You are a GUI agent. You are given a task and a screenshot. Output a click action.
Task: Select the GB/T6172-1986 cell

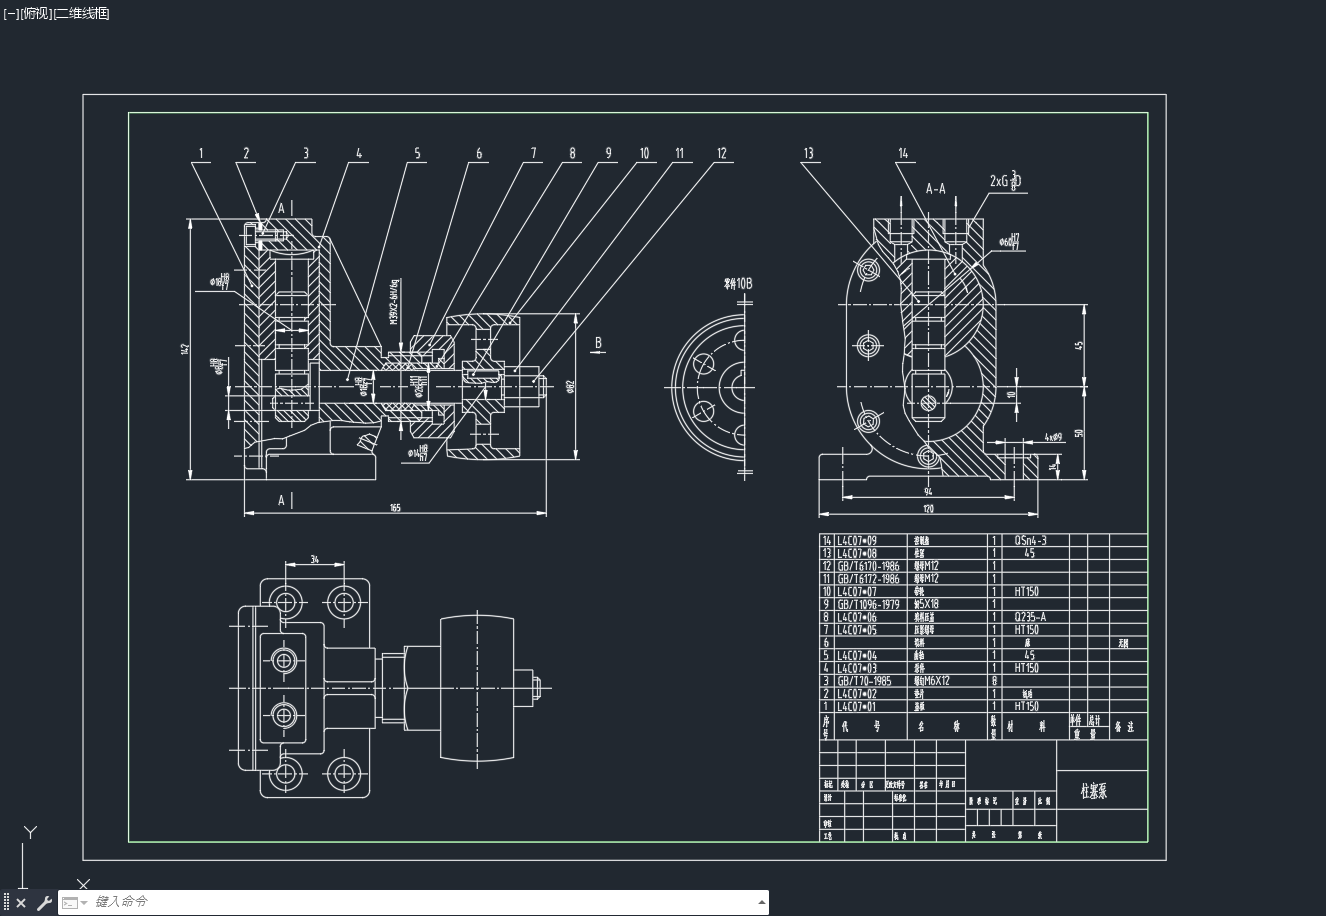[x=868, y=579]
